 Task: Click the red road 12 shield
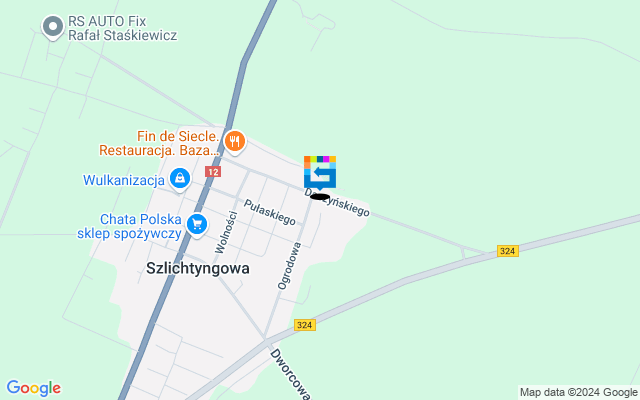click(213, 172)
